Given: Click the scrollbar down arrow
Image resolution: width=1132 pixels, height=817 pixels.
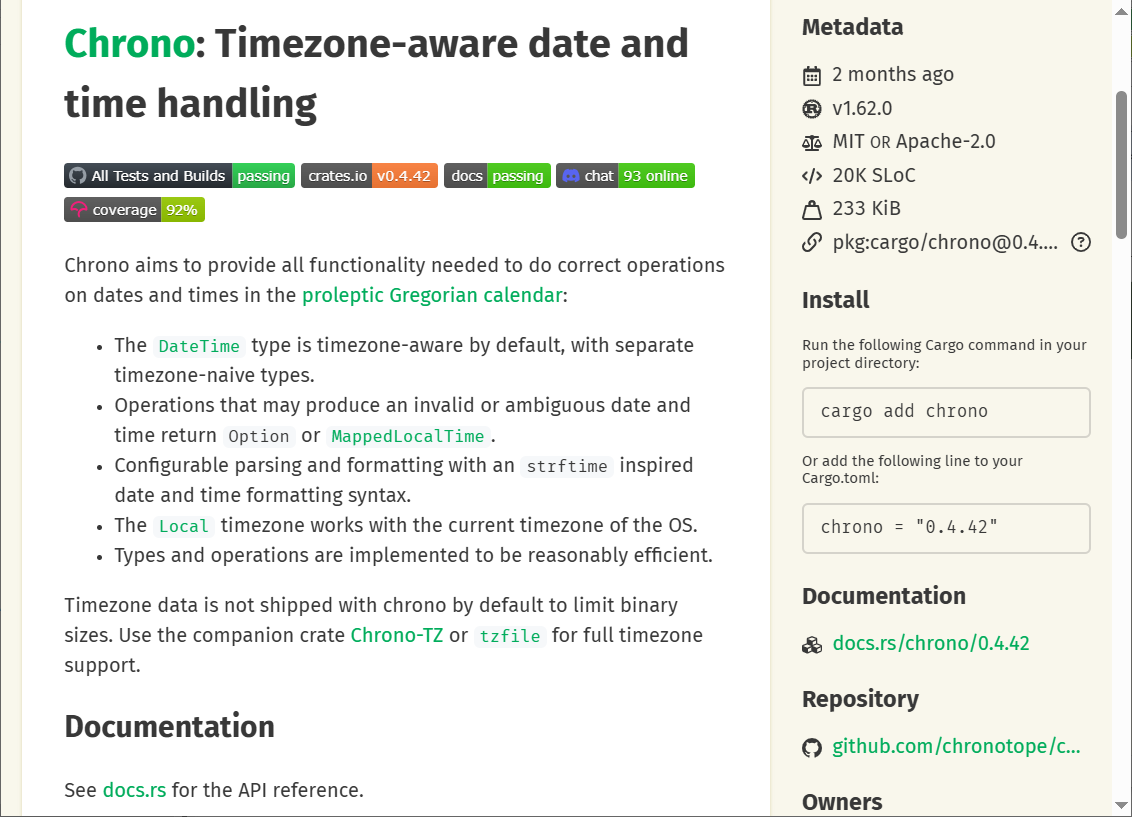Looking at the screenshot, I should click(1122, 804).
